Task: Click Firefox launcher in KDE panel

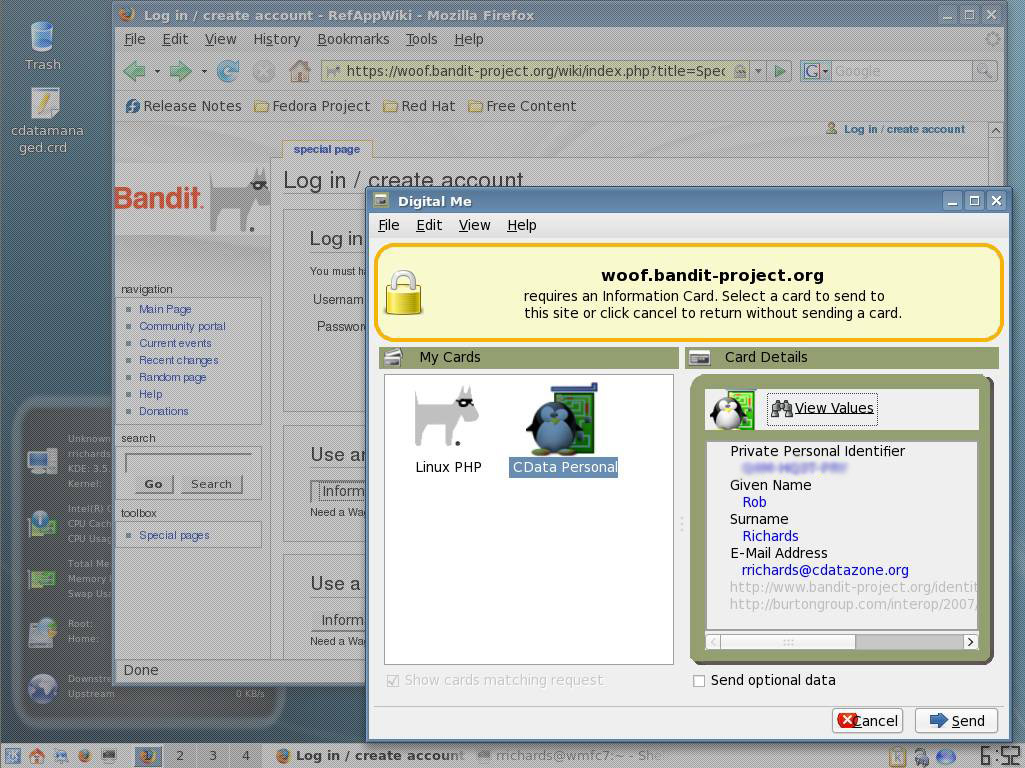Action: point(84,756)
